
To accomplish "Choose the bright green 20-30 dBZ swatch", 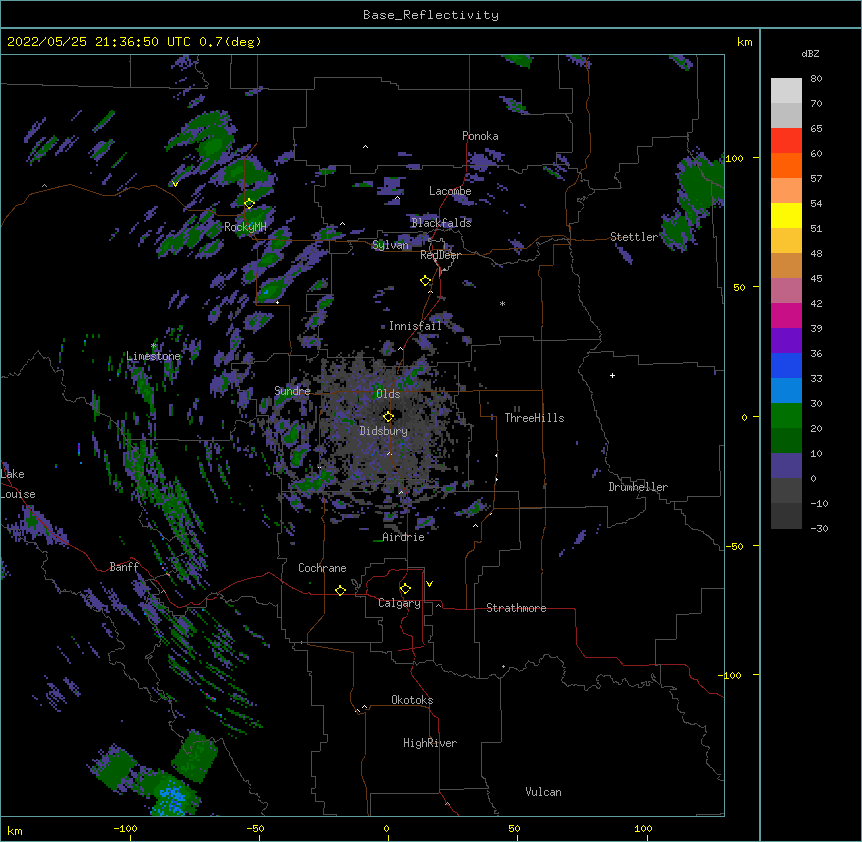I will (786, 416).
